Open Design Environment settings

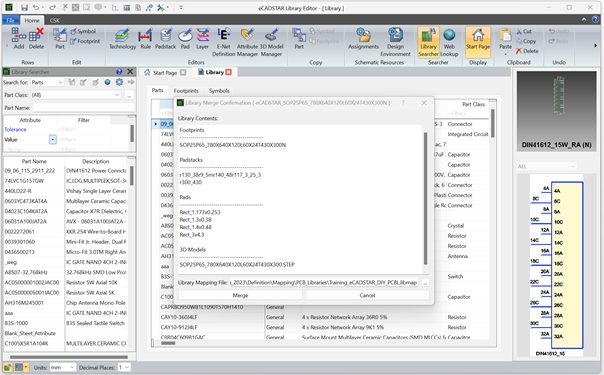395,42
